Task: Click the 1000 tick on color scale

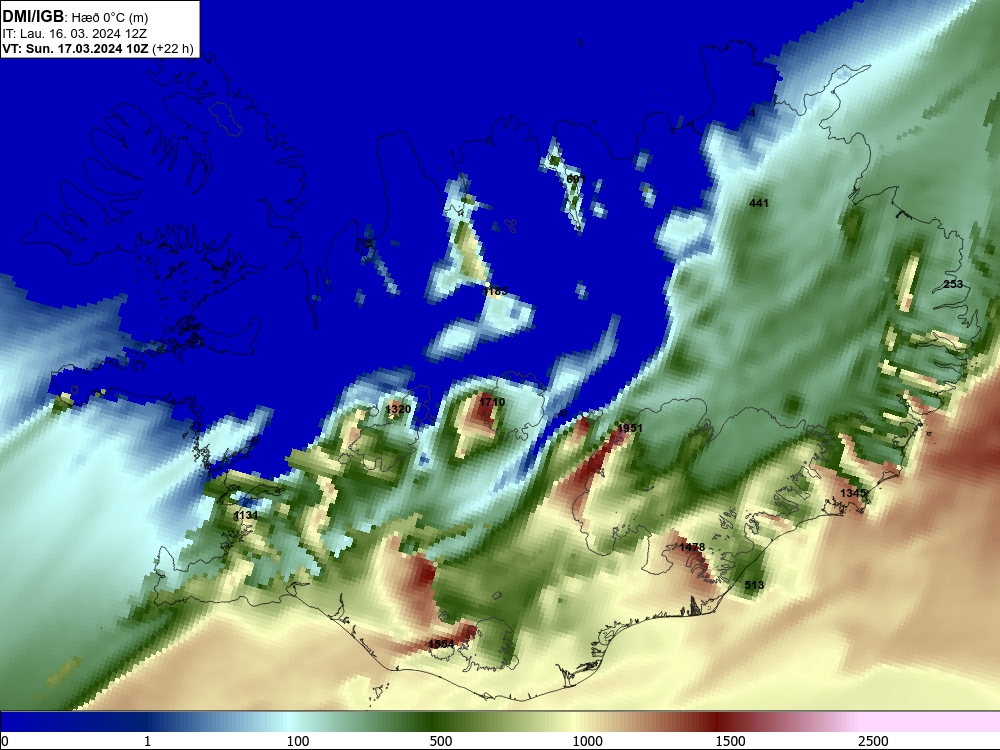Action: [587, 741]
